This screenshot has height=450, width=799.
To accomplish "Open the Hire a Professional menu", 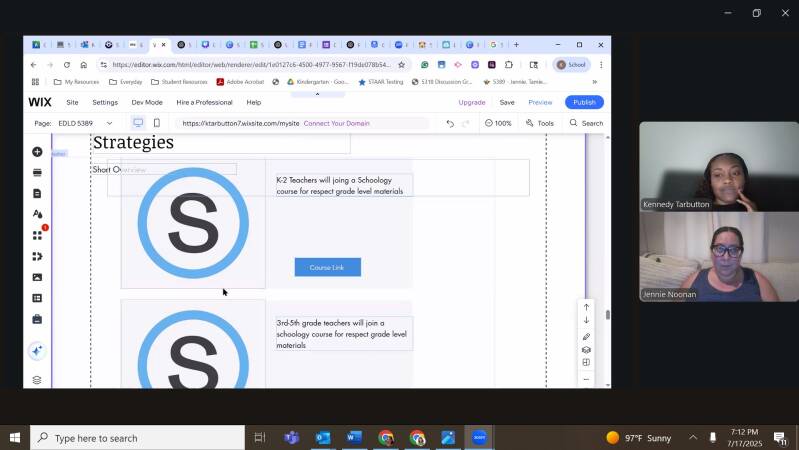I will pos(204,102).
